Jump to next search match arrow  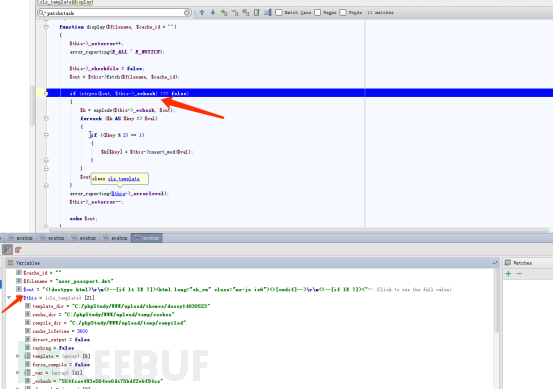[213, 13]
